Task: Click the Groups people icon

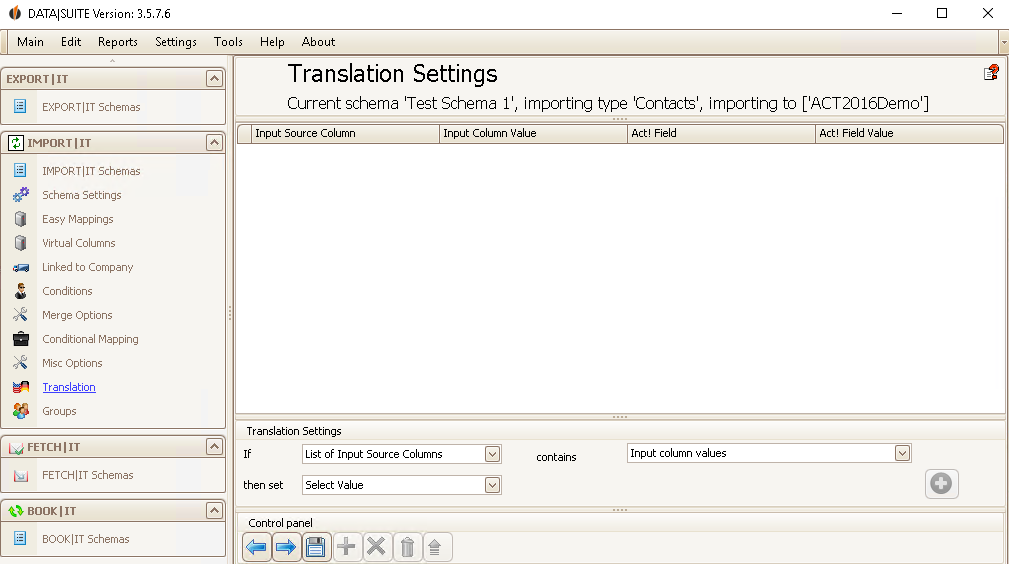Action: pyautogui.click(x=21, y=411)
